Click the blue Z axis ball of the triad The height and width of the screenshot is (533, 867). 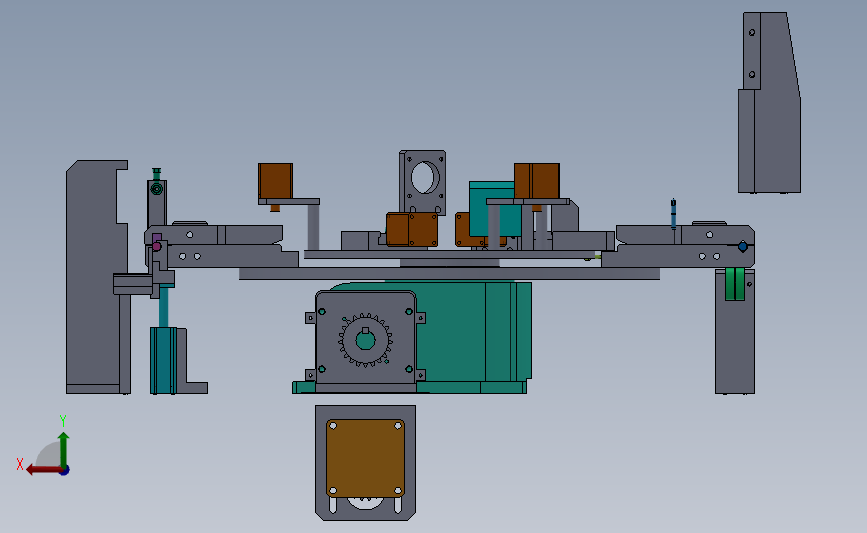[65, 471]
